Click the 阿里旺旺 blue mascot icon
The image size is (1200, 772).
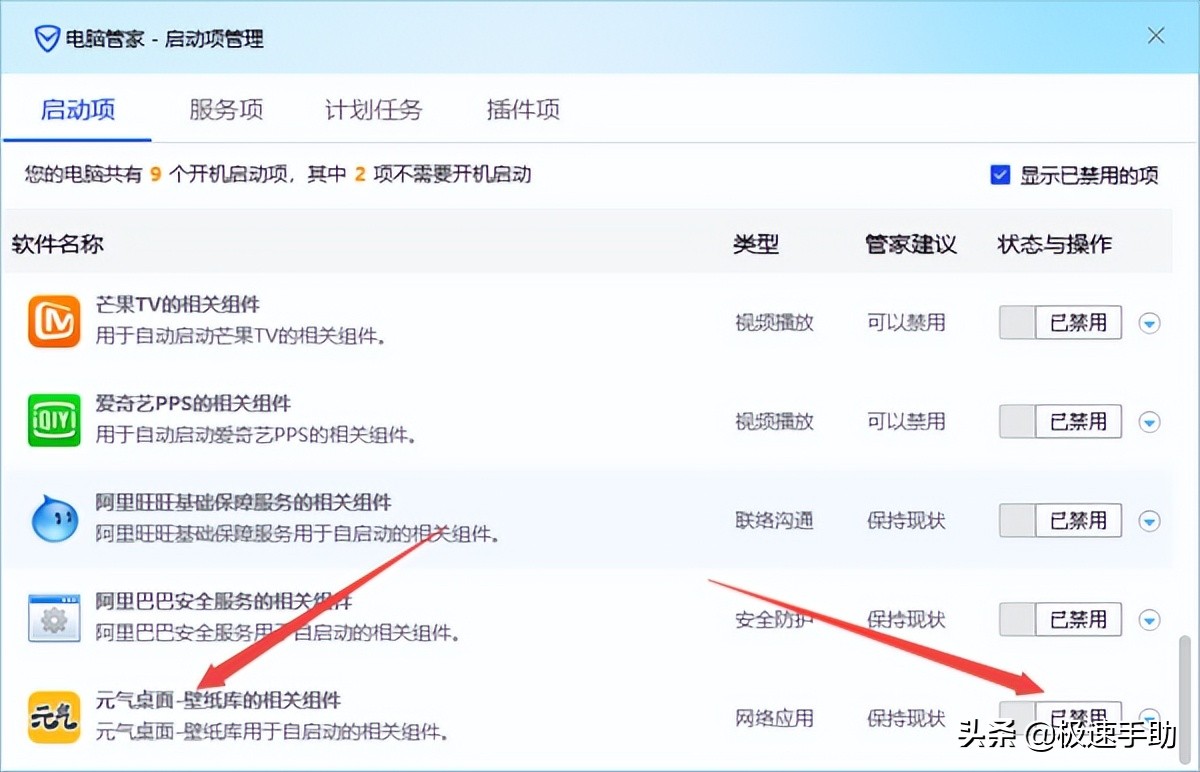click(54, 518)
